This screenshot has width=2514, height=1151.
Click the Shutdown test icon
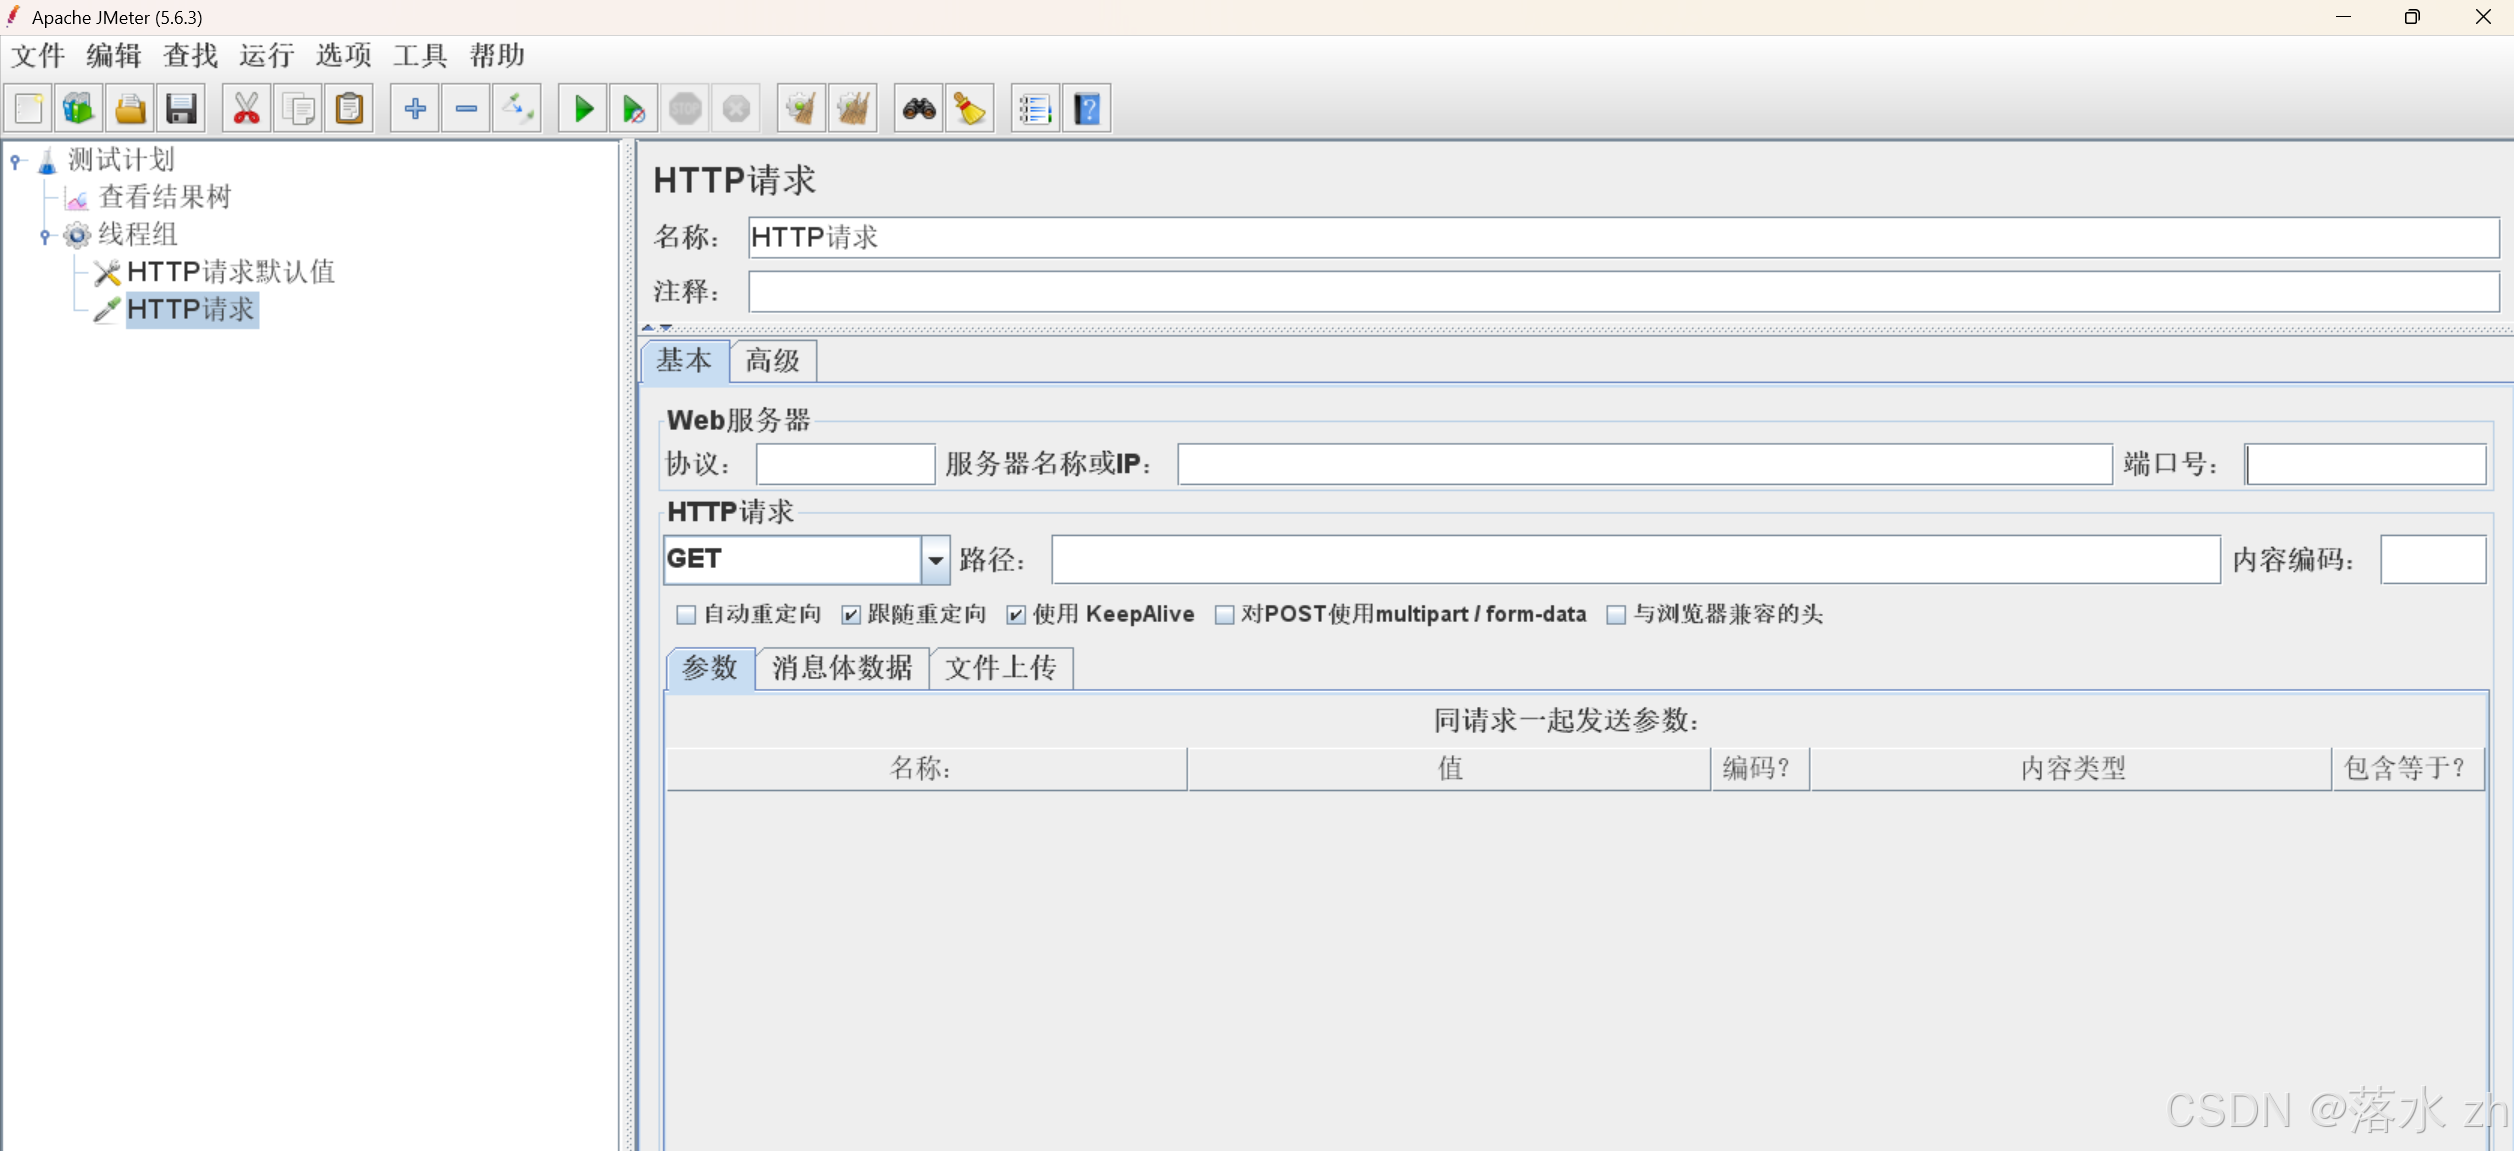(737, 108)
